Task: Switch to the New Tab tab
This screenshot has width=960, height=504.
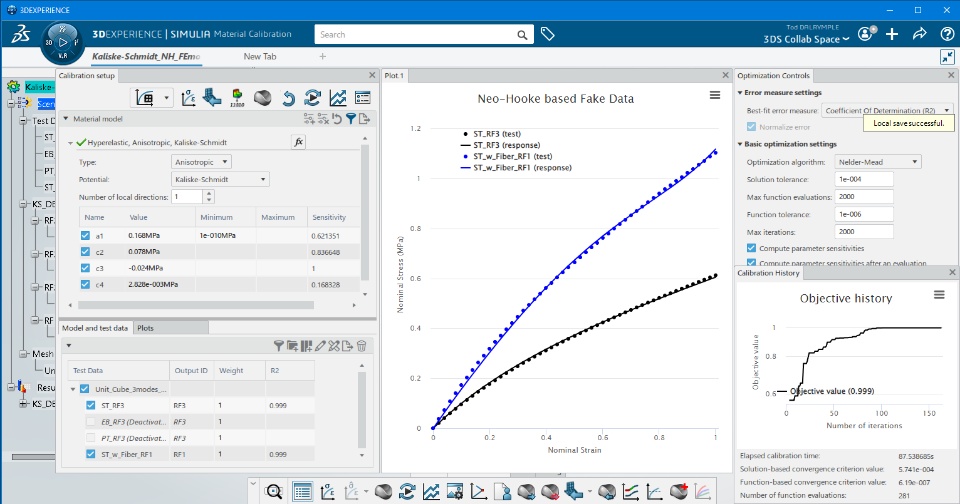Action: click(x=260, y=56)
